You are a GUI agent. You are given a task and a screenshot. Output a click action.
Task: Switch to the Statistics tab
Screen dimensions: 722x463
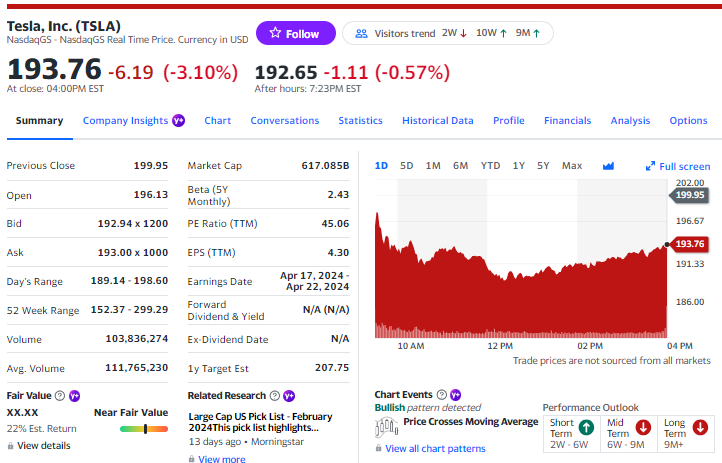[x=361, y=121]
